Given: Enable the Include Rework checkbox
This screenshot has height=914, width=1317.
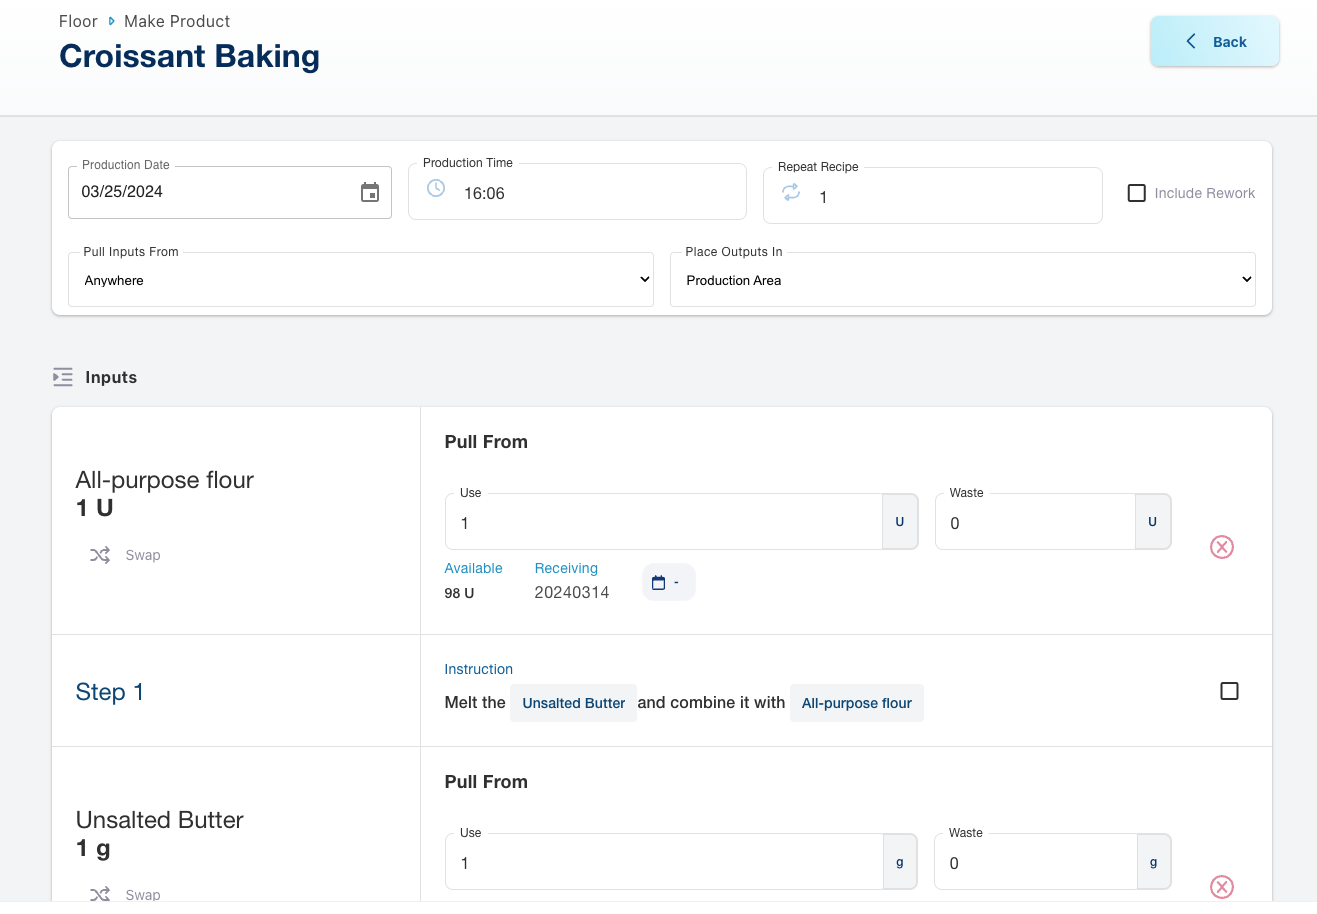Looking at the screenshot, I should pyautogui.click(x=1137, y=193).
